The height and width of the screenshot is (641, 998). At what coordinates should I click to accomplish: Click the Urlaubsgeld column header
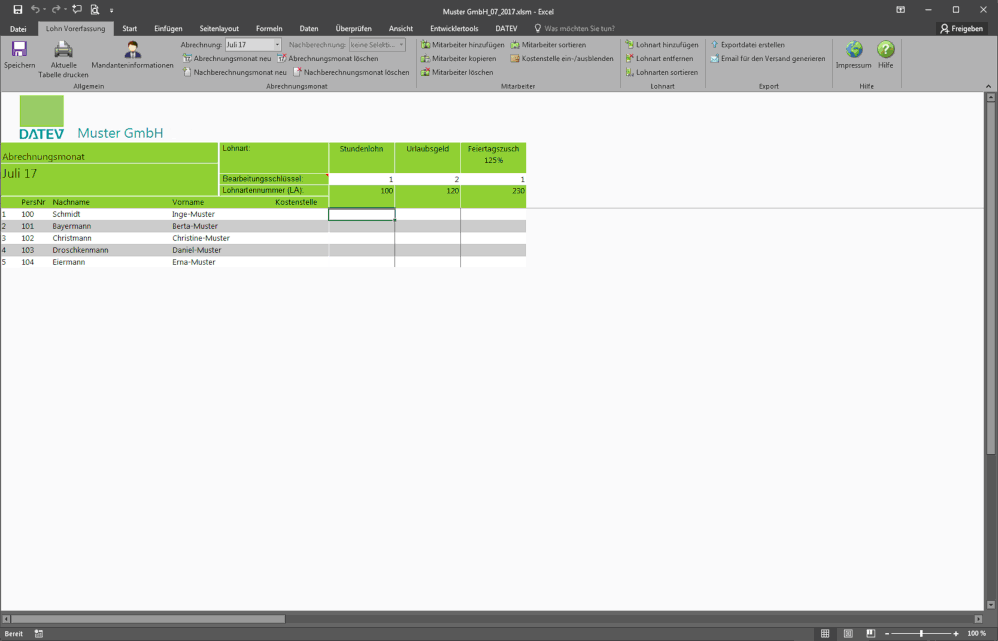click(428, 157)
